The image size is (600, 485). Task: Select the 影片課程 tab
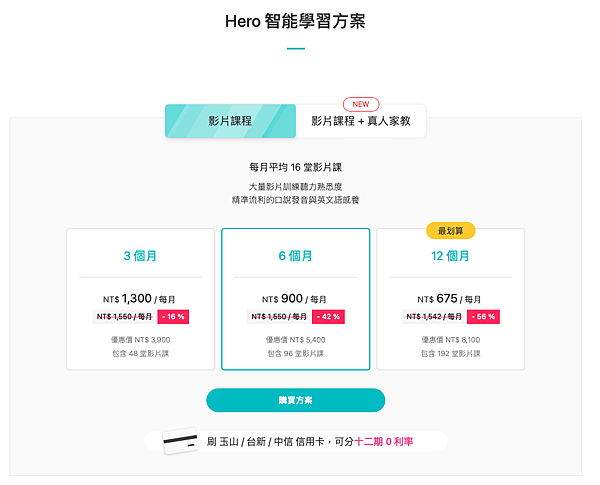pyautogui.click(x=230, y=122)
